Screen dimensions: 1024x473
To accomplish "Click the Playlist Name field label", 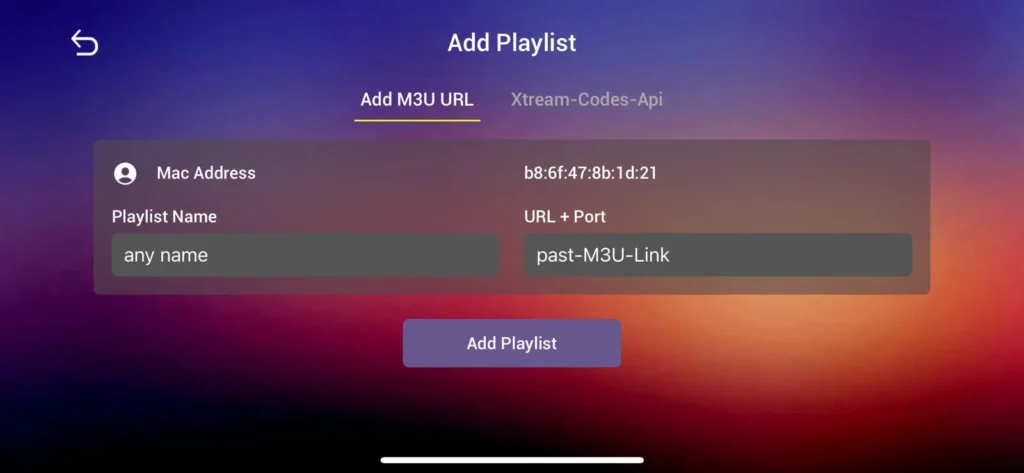I will click(x=164, y=216).
